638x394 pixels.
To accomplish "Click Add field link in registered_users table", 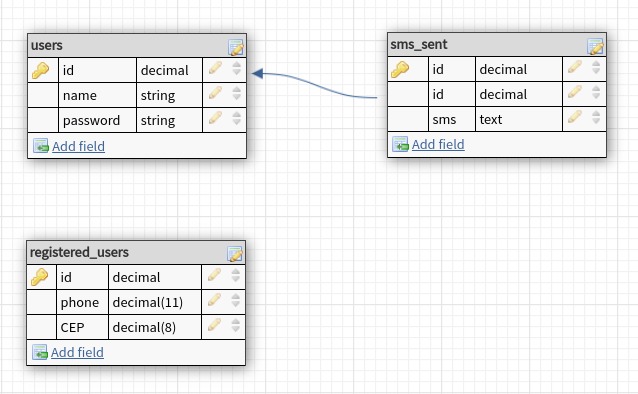I will (77, 352).
